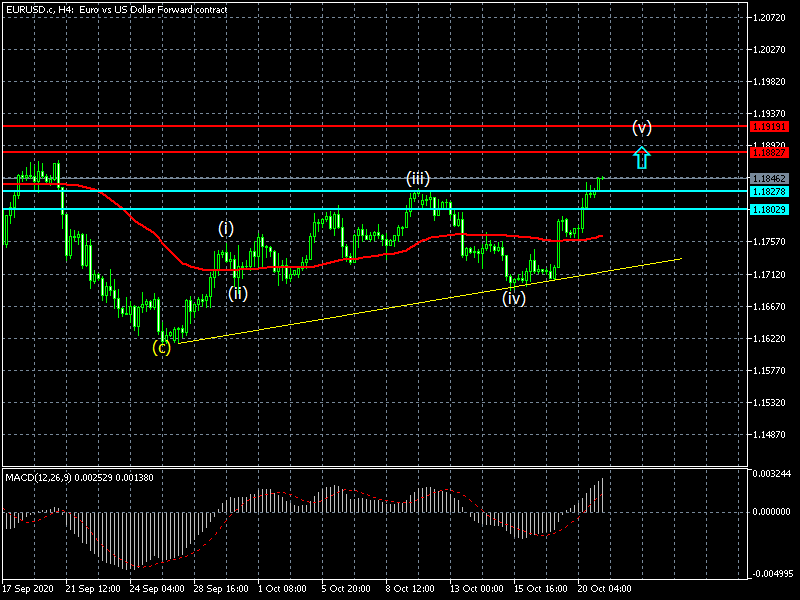
Task: Select the wave label (ii)
Action: point(238,293)
